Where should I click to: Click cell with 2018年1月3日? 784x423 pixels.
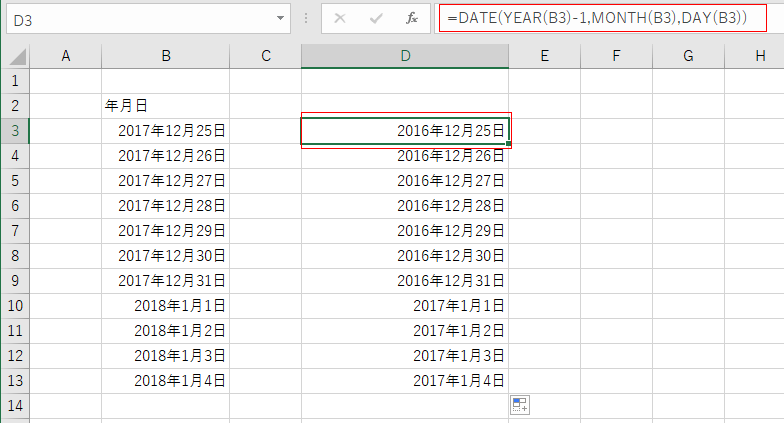[166, 356]
